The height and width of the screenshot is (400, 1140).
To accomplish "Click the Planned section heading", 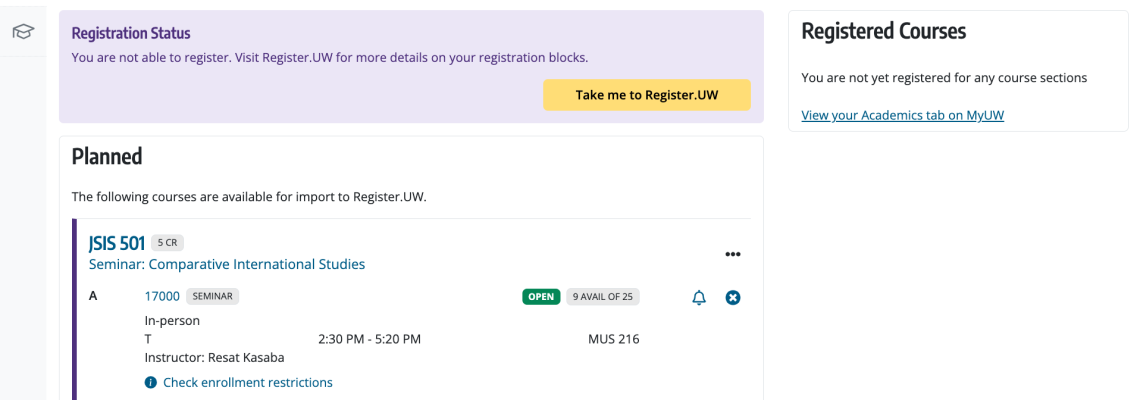I will pyautogui.click(x=107, y=156).
